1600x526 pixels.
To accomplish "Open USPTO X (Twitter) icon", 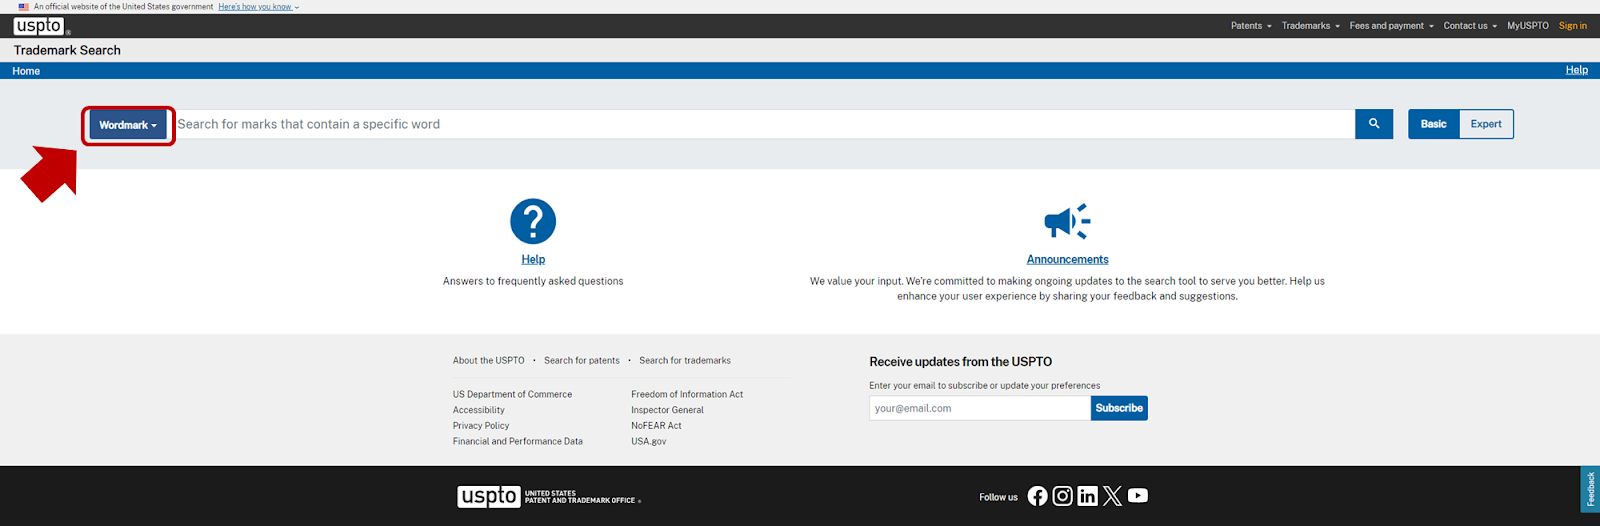I will [x=1113, y=496].
